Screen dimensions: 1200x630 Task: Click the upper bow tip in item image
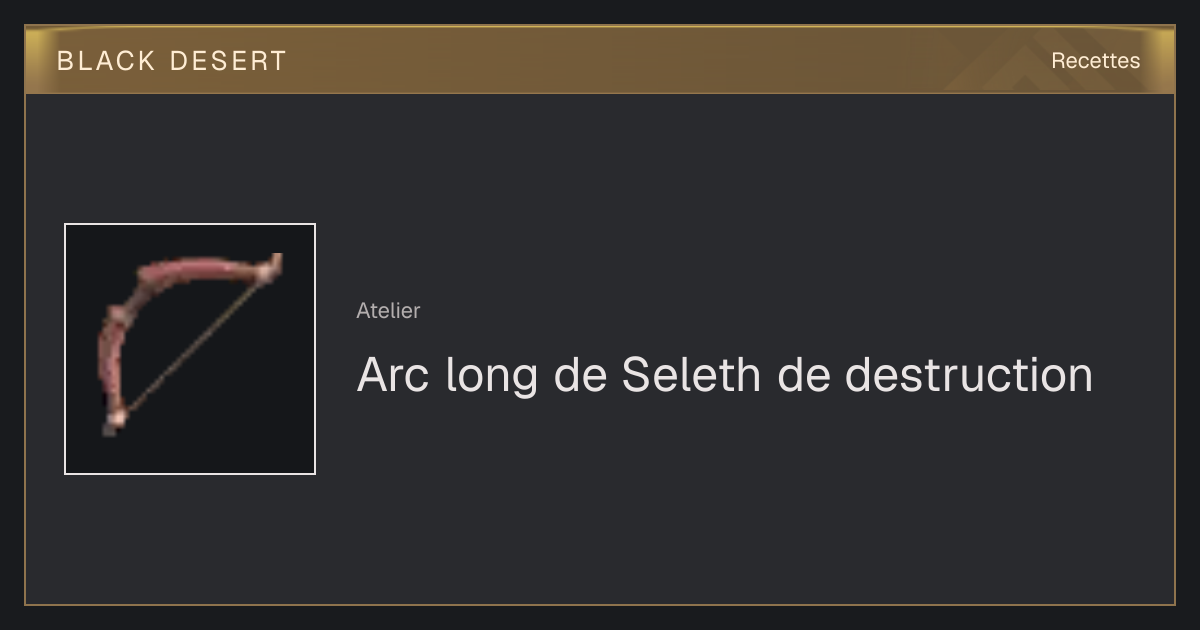pos(273,266)
